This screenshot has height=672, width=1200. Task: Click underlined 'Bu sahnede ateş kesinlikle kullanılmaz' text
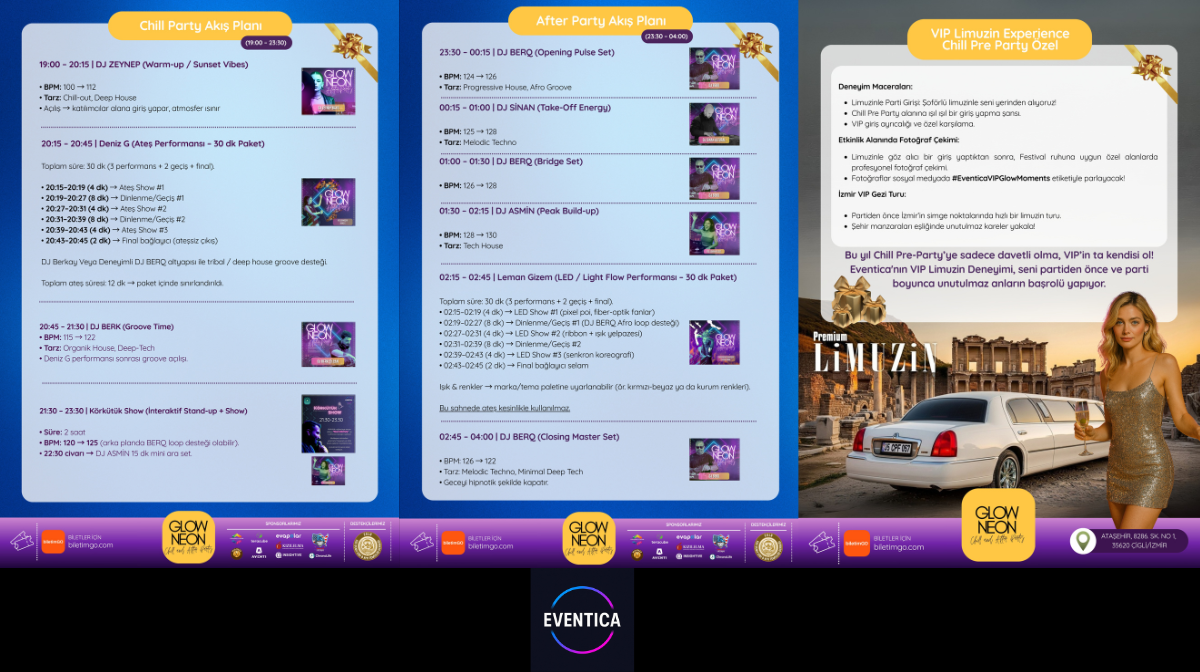(x=505, y=408)
